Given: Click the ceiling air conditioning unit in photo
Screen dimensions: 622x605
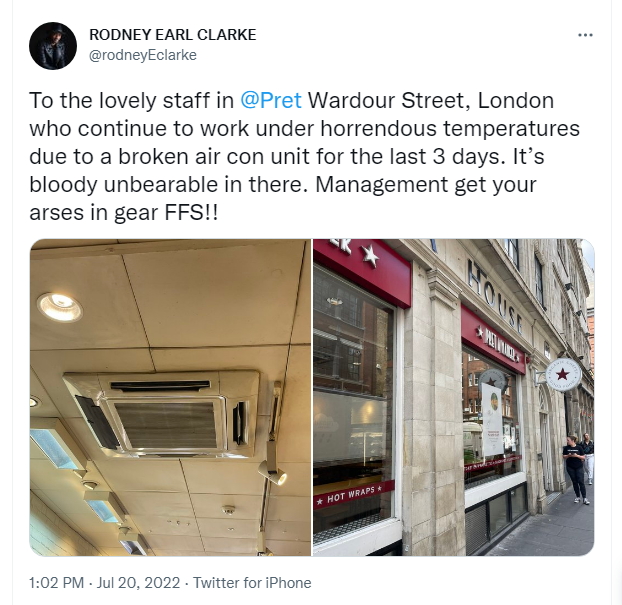Looking at the screenshot, I should [x=163, y=413].
